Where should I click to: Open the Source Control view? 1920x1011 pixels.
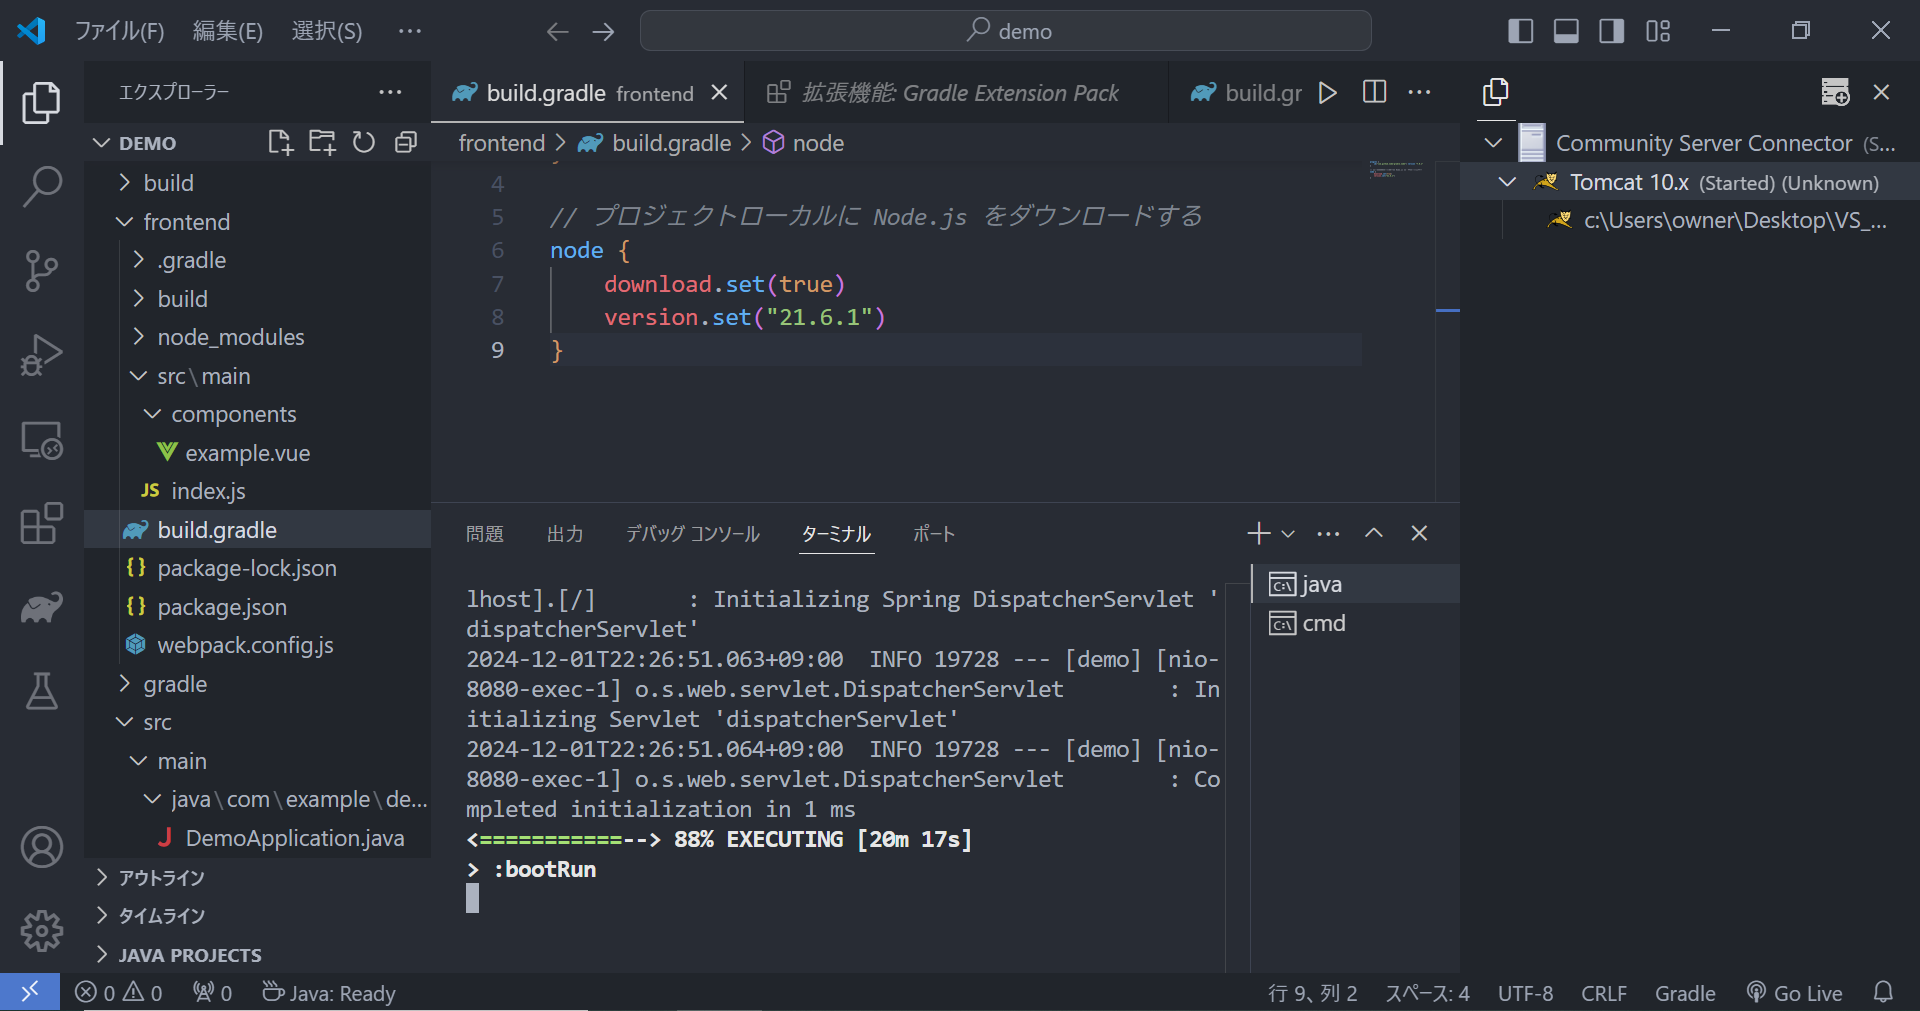tap(41, 270)
